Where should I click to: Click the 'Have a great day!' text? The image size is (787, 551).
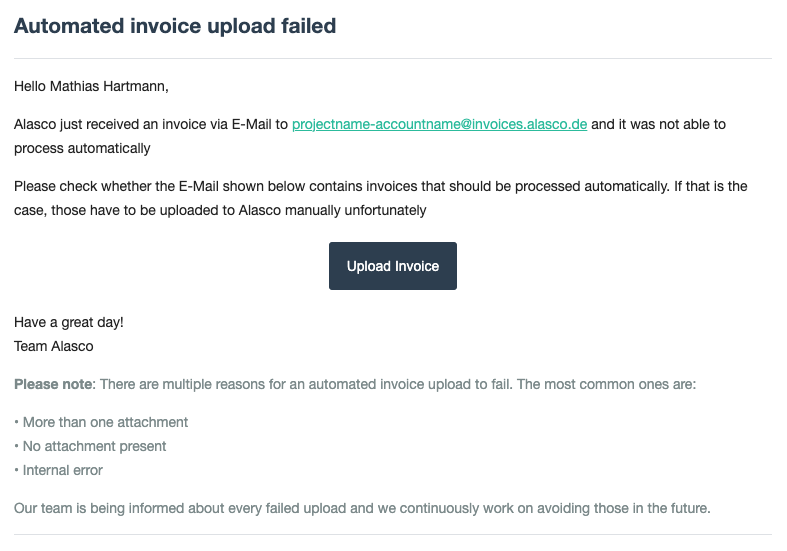point(69,323)
